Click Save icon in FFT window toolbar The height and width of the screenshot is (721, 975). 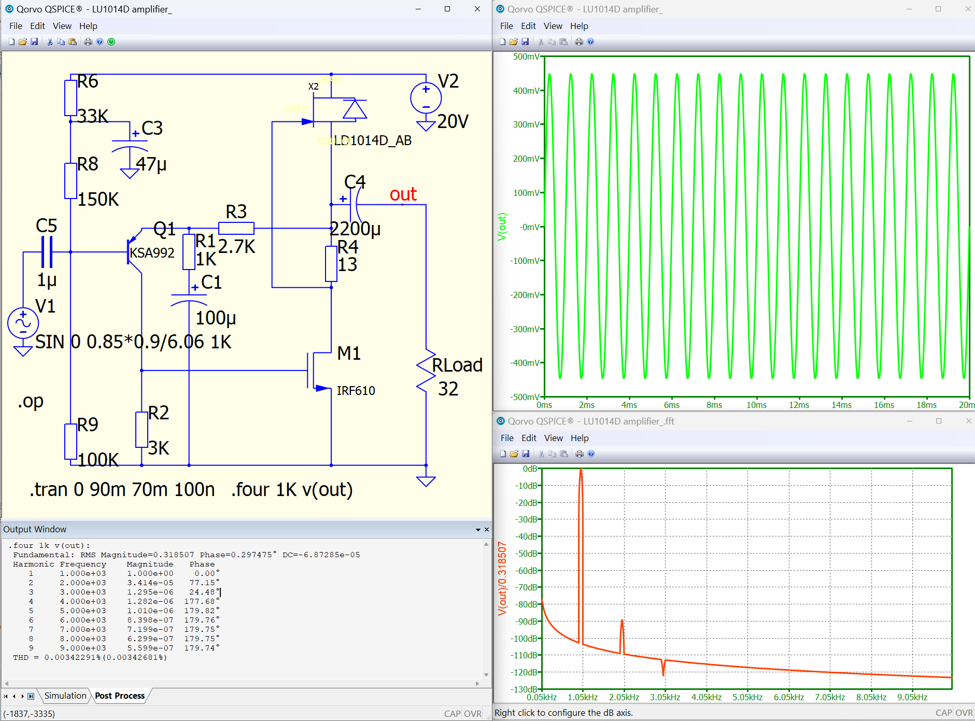coord(526,454)
